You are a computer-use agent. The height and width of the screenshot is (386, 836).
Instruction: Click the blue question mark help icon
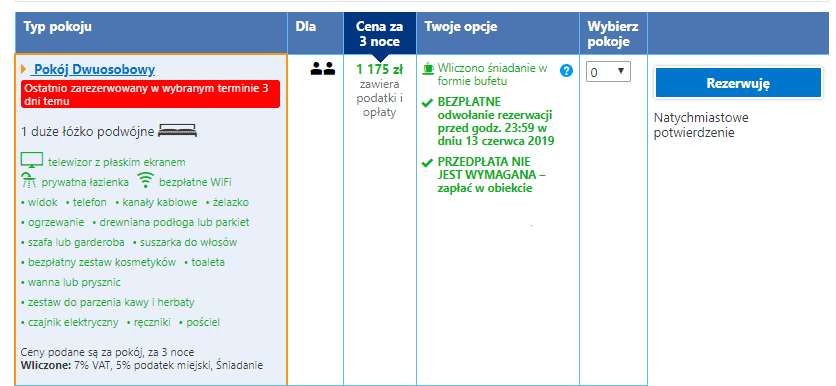pos(566,70)
